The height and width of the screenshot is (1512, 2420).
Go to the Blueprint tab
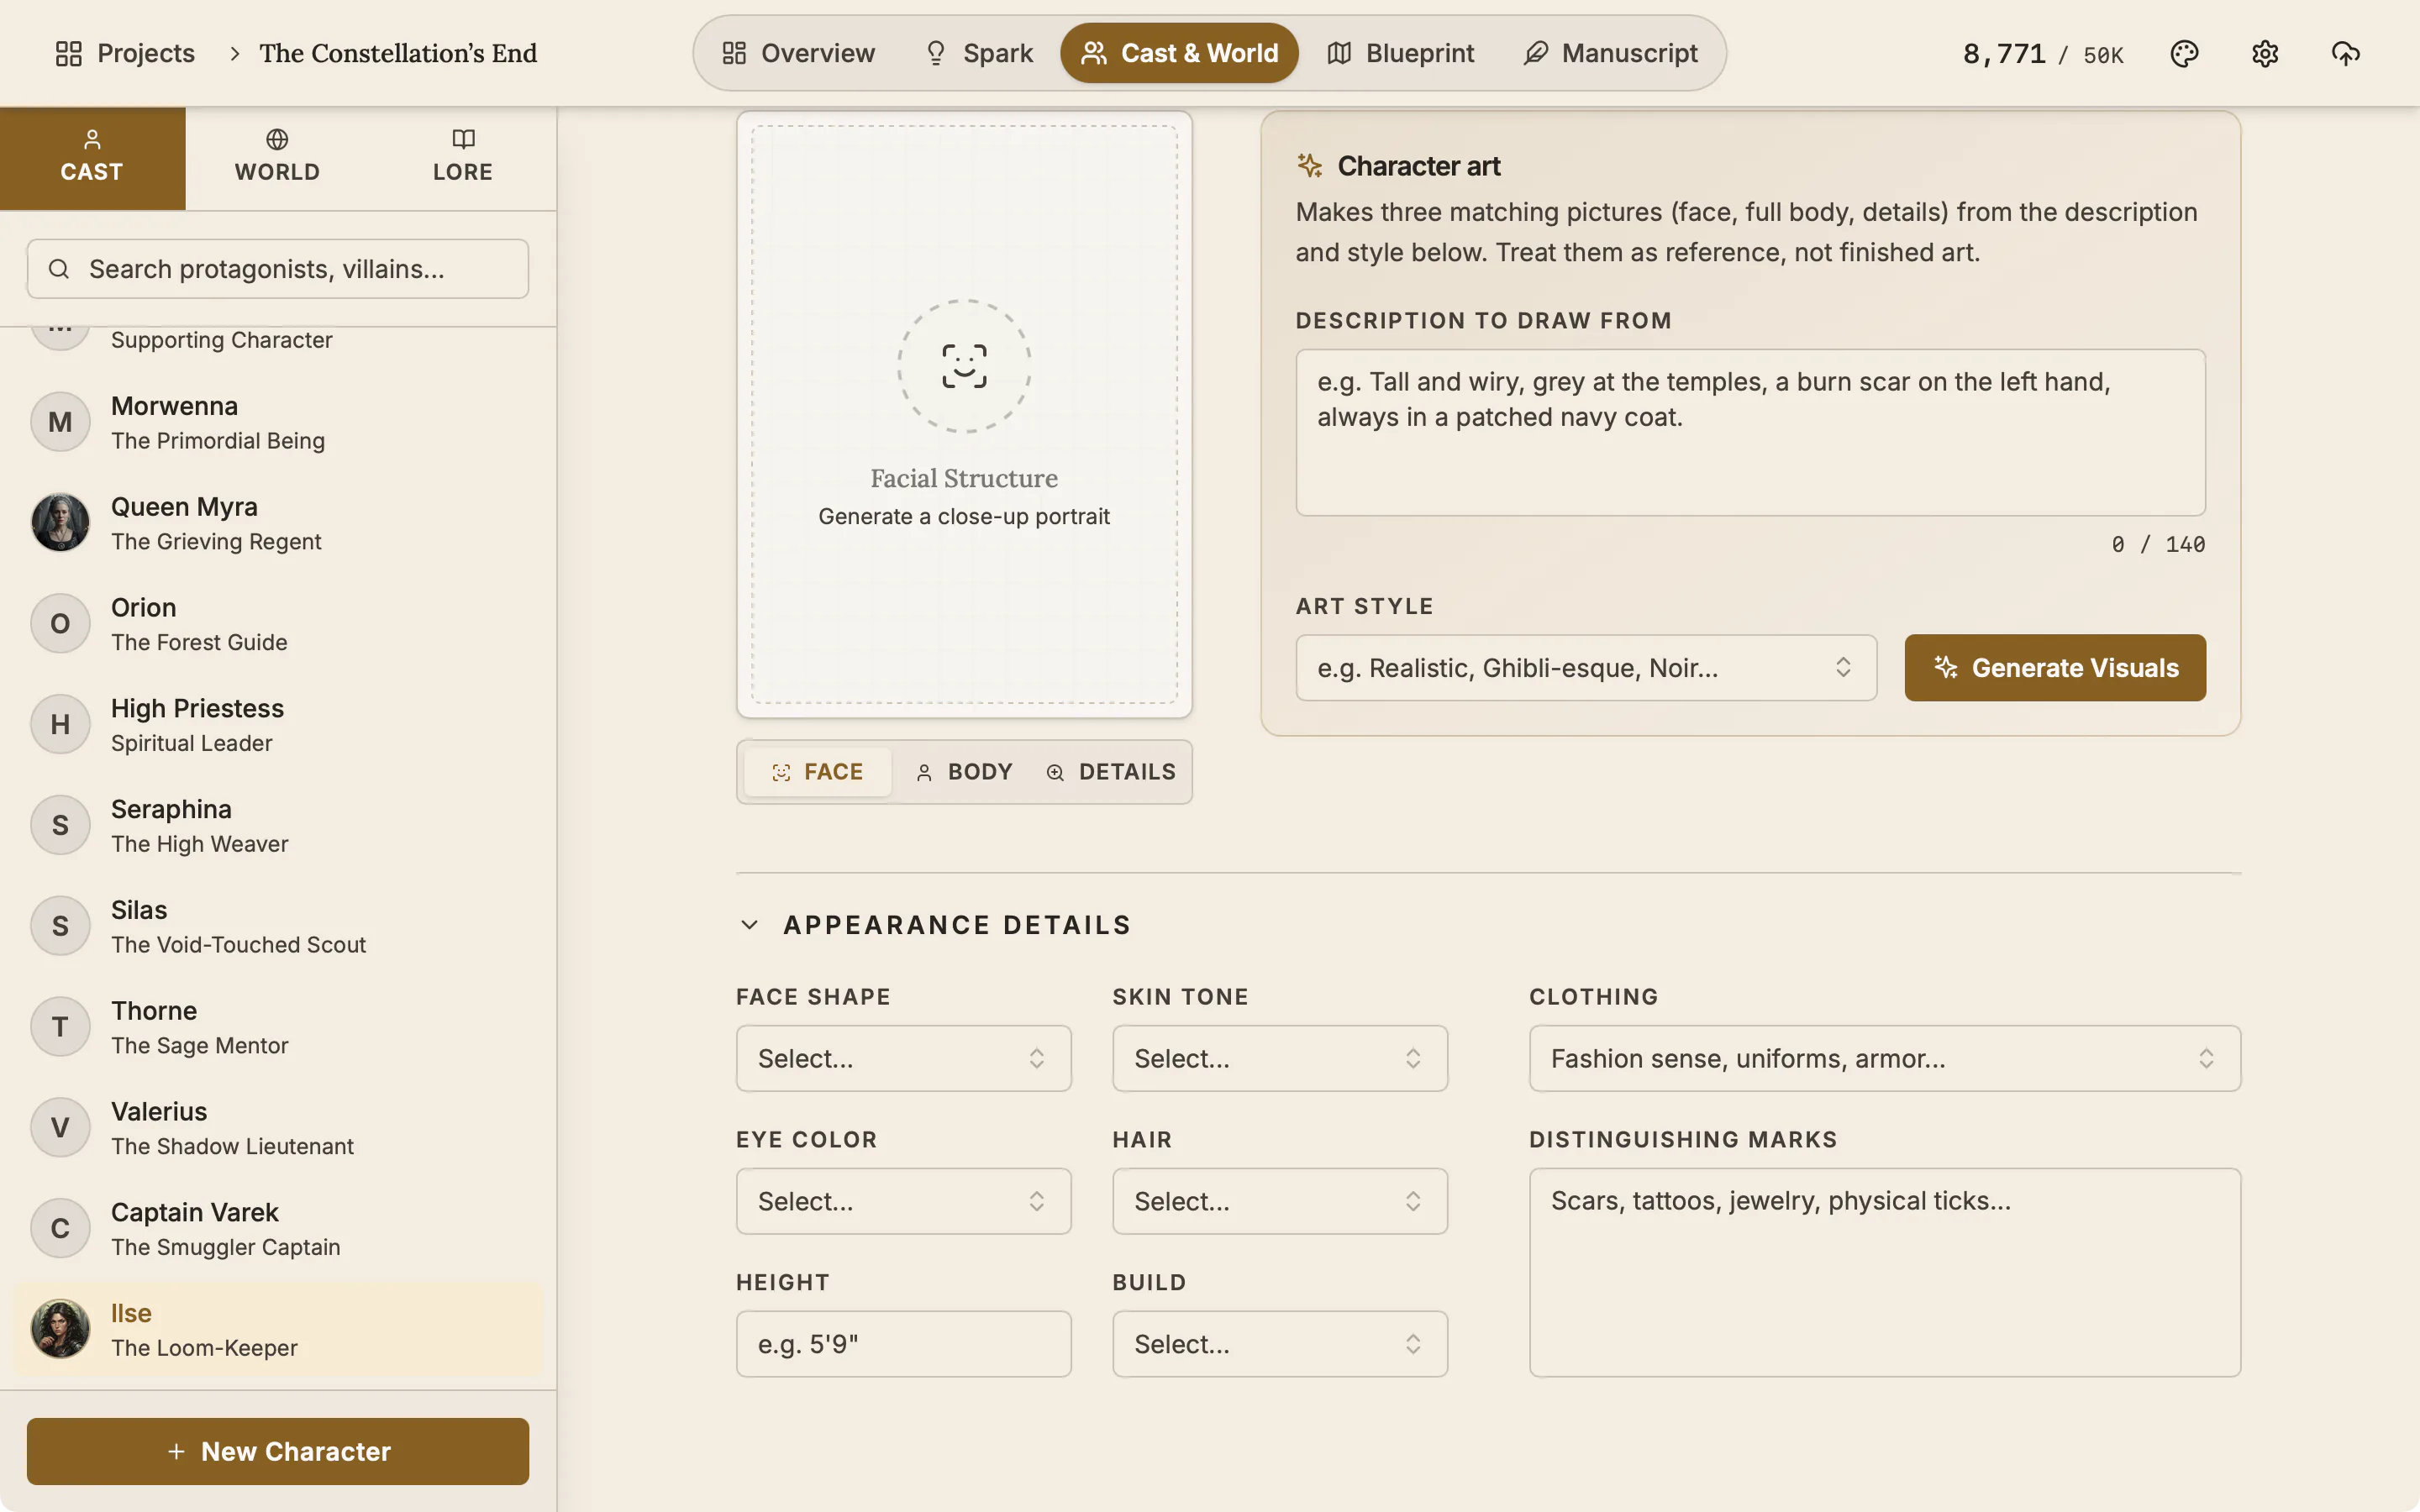(x=1400, y=53)
